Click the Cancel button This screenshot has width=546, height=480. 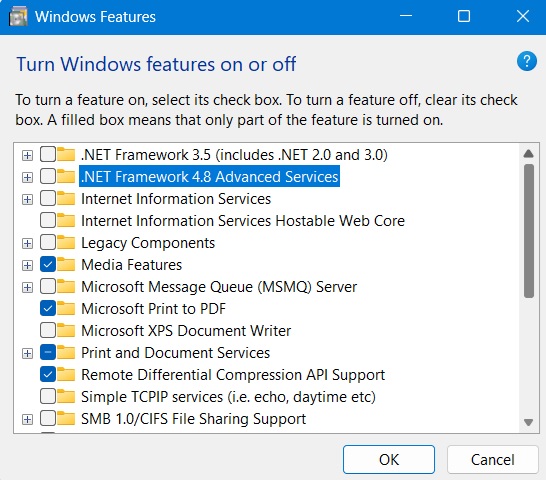(493, 459)
